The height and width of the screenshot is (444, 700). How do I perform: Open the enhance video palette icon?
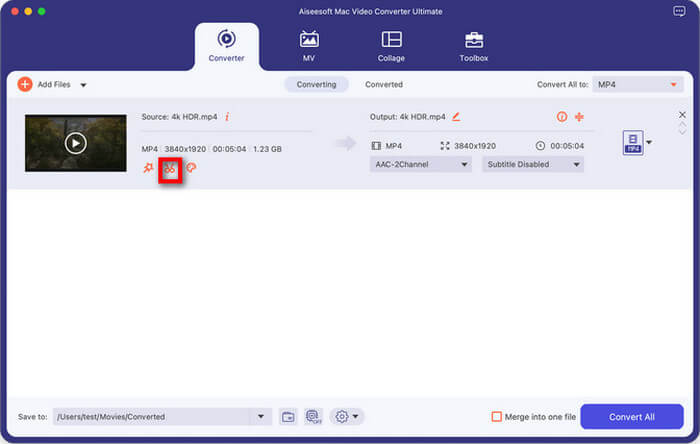click(x=191, y=167)
